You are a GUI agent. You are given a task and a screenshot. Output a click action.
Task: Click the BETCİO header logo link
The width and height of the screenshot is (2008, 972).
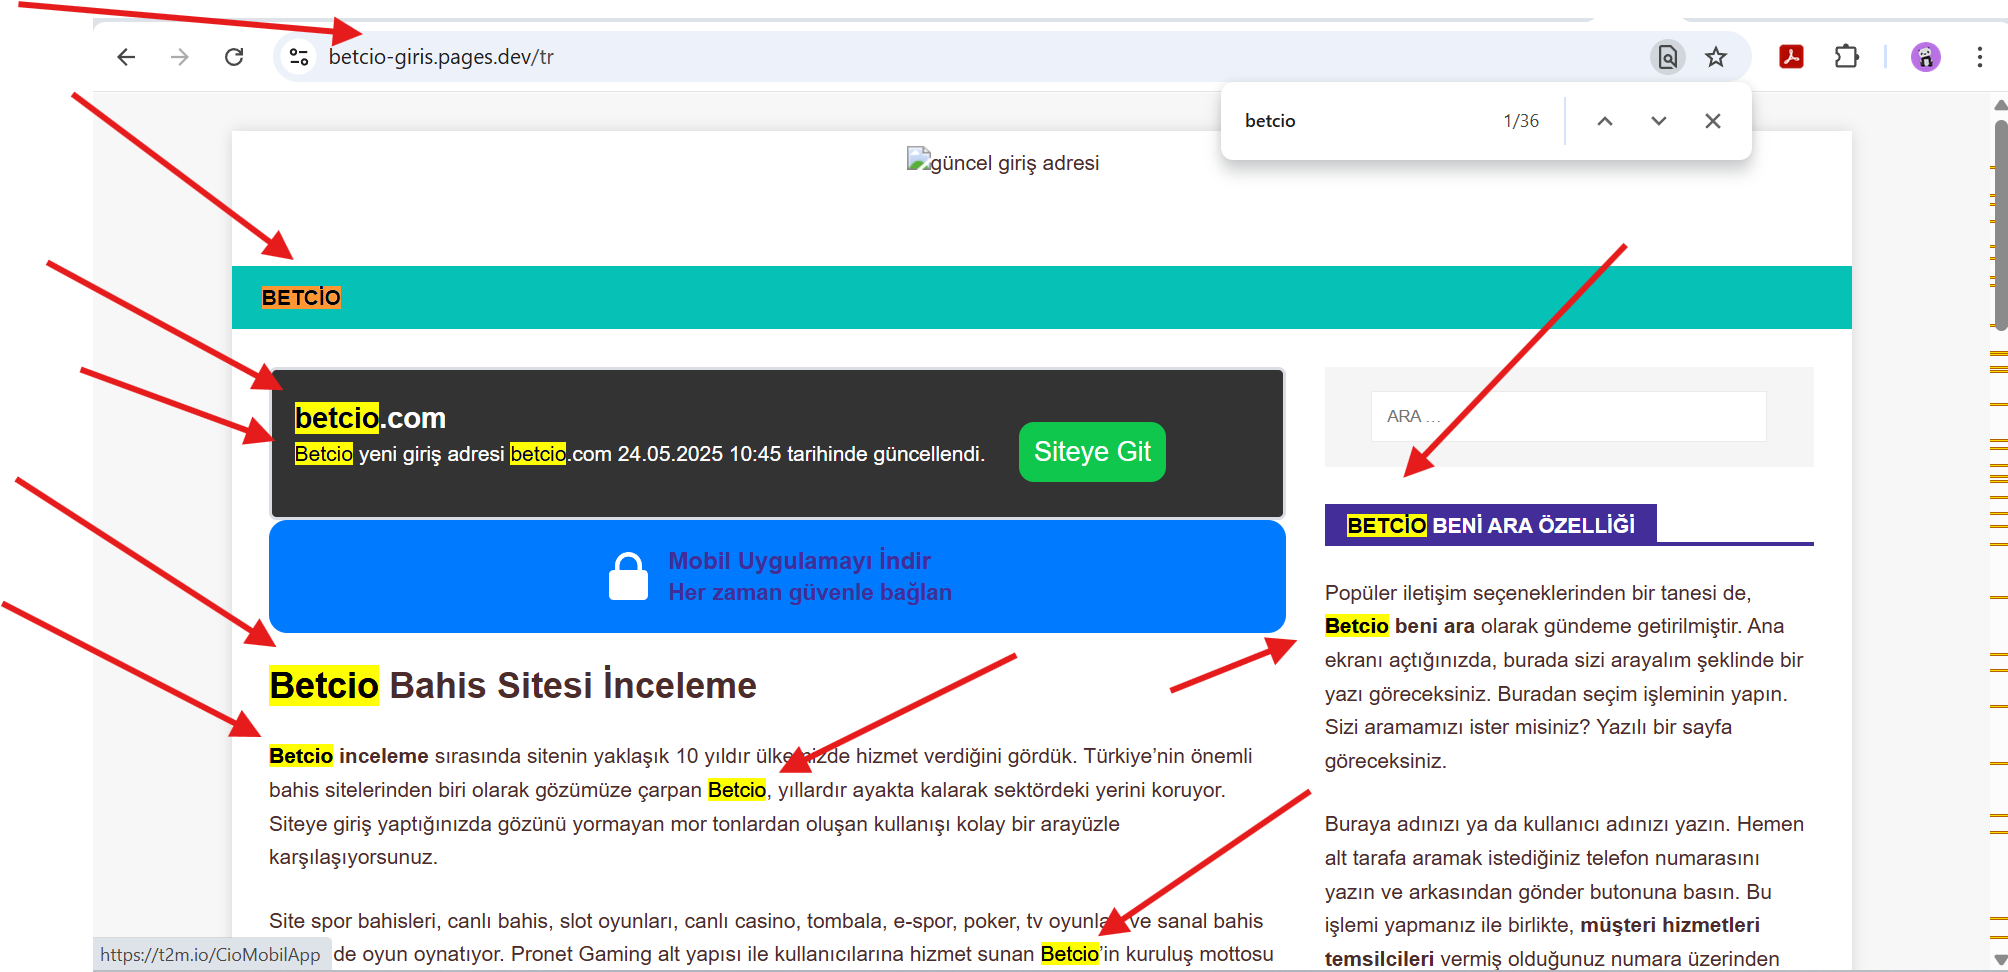(x=301, y=297)
